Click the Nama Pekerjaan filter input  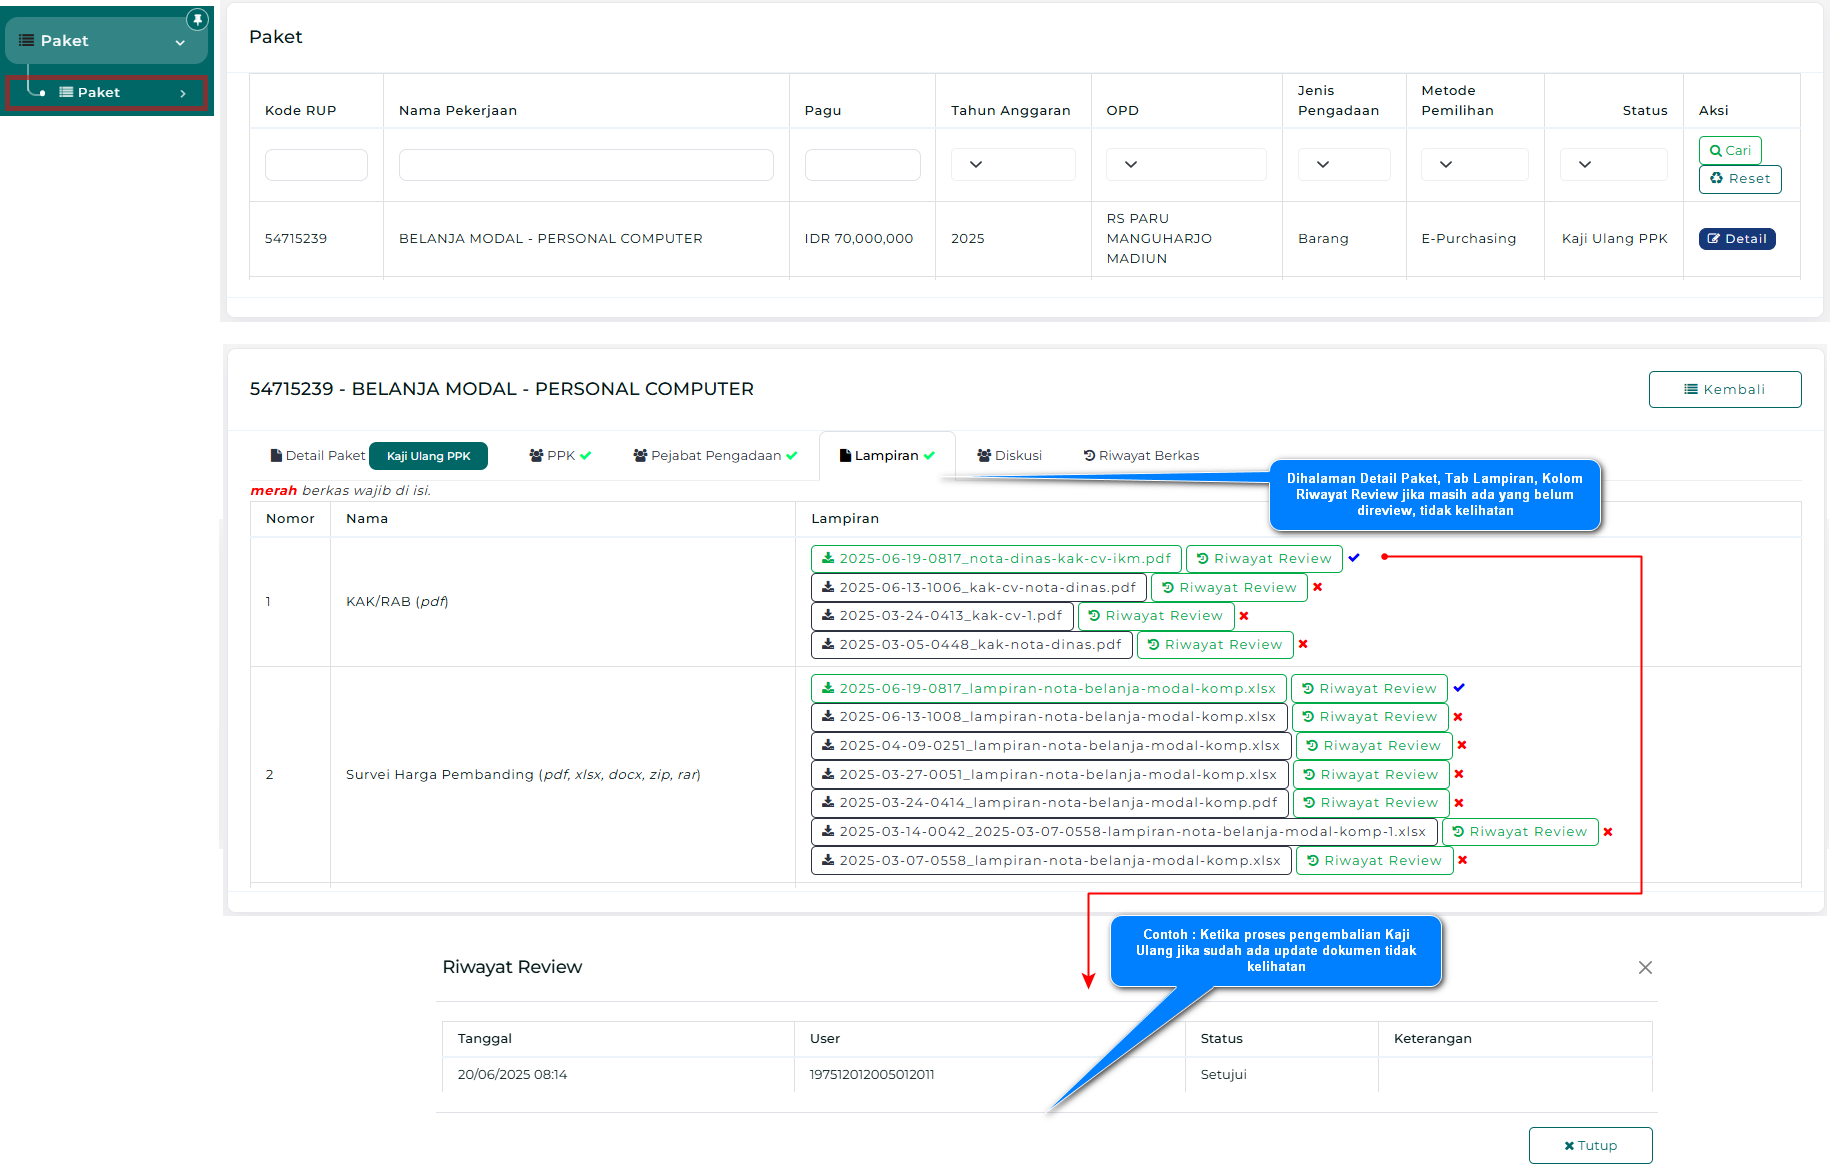(x=586, y=165)
